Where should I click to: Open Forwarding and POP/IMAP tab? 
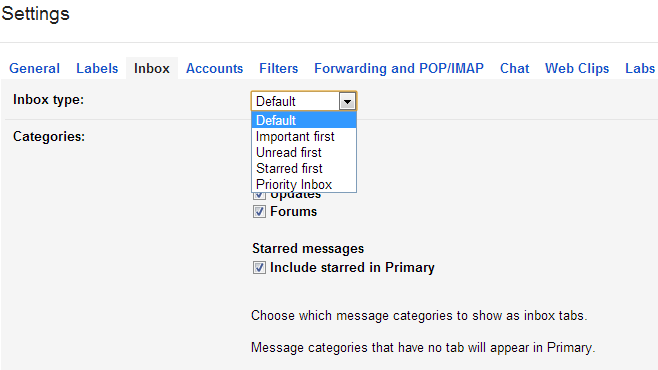(399, 68)
